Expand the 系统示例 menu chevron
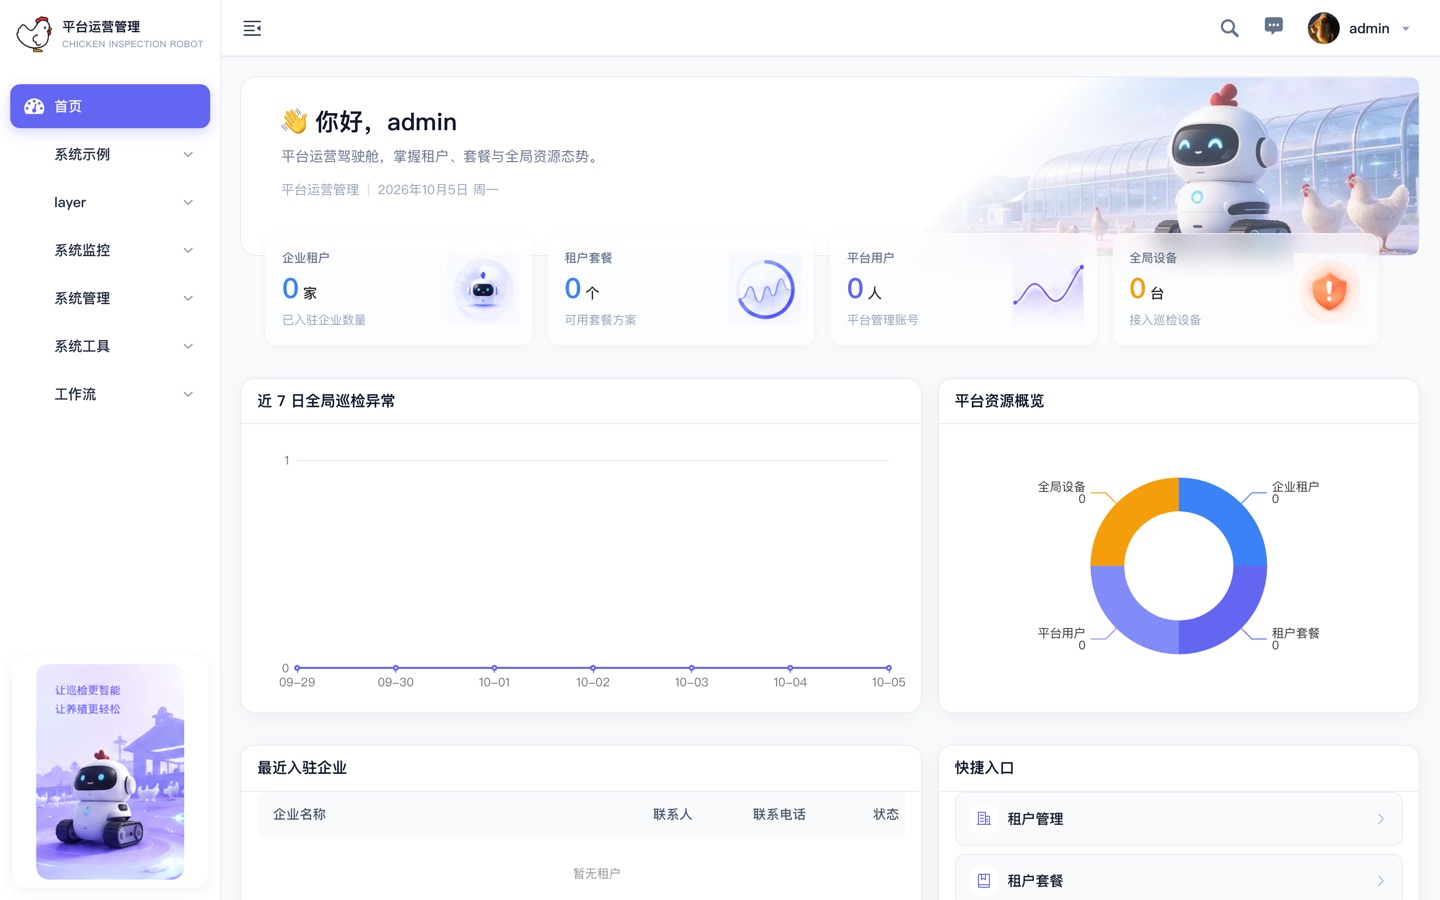 (x=188, y=154)
